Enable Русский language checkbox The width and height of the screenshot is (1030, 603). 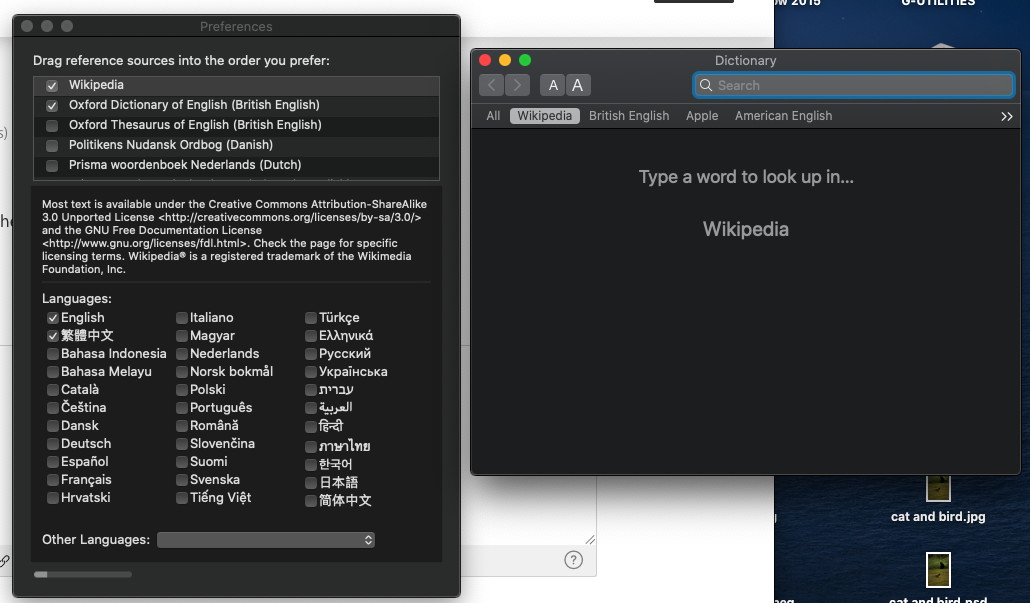coord(311,354)
